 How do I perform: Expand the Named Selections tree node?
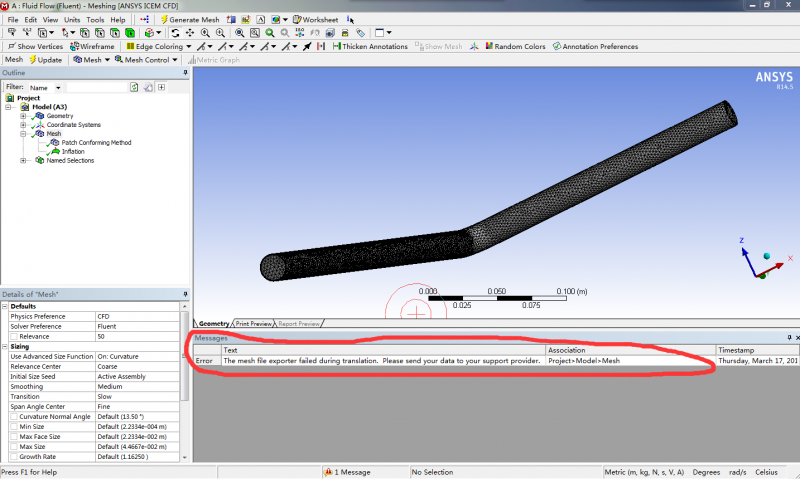point(23,161)
